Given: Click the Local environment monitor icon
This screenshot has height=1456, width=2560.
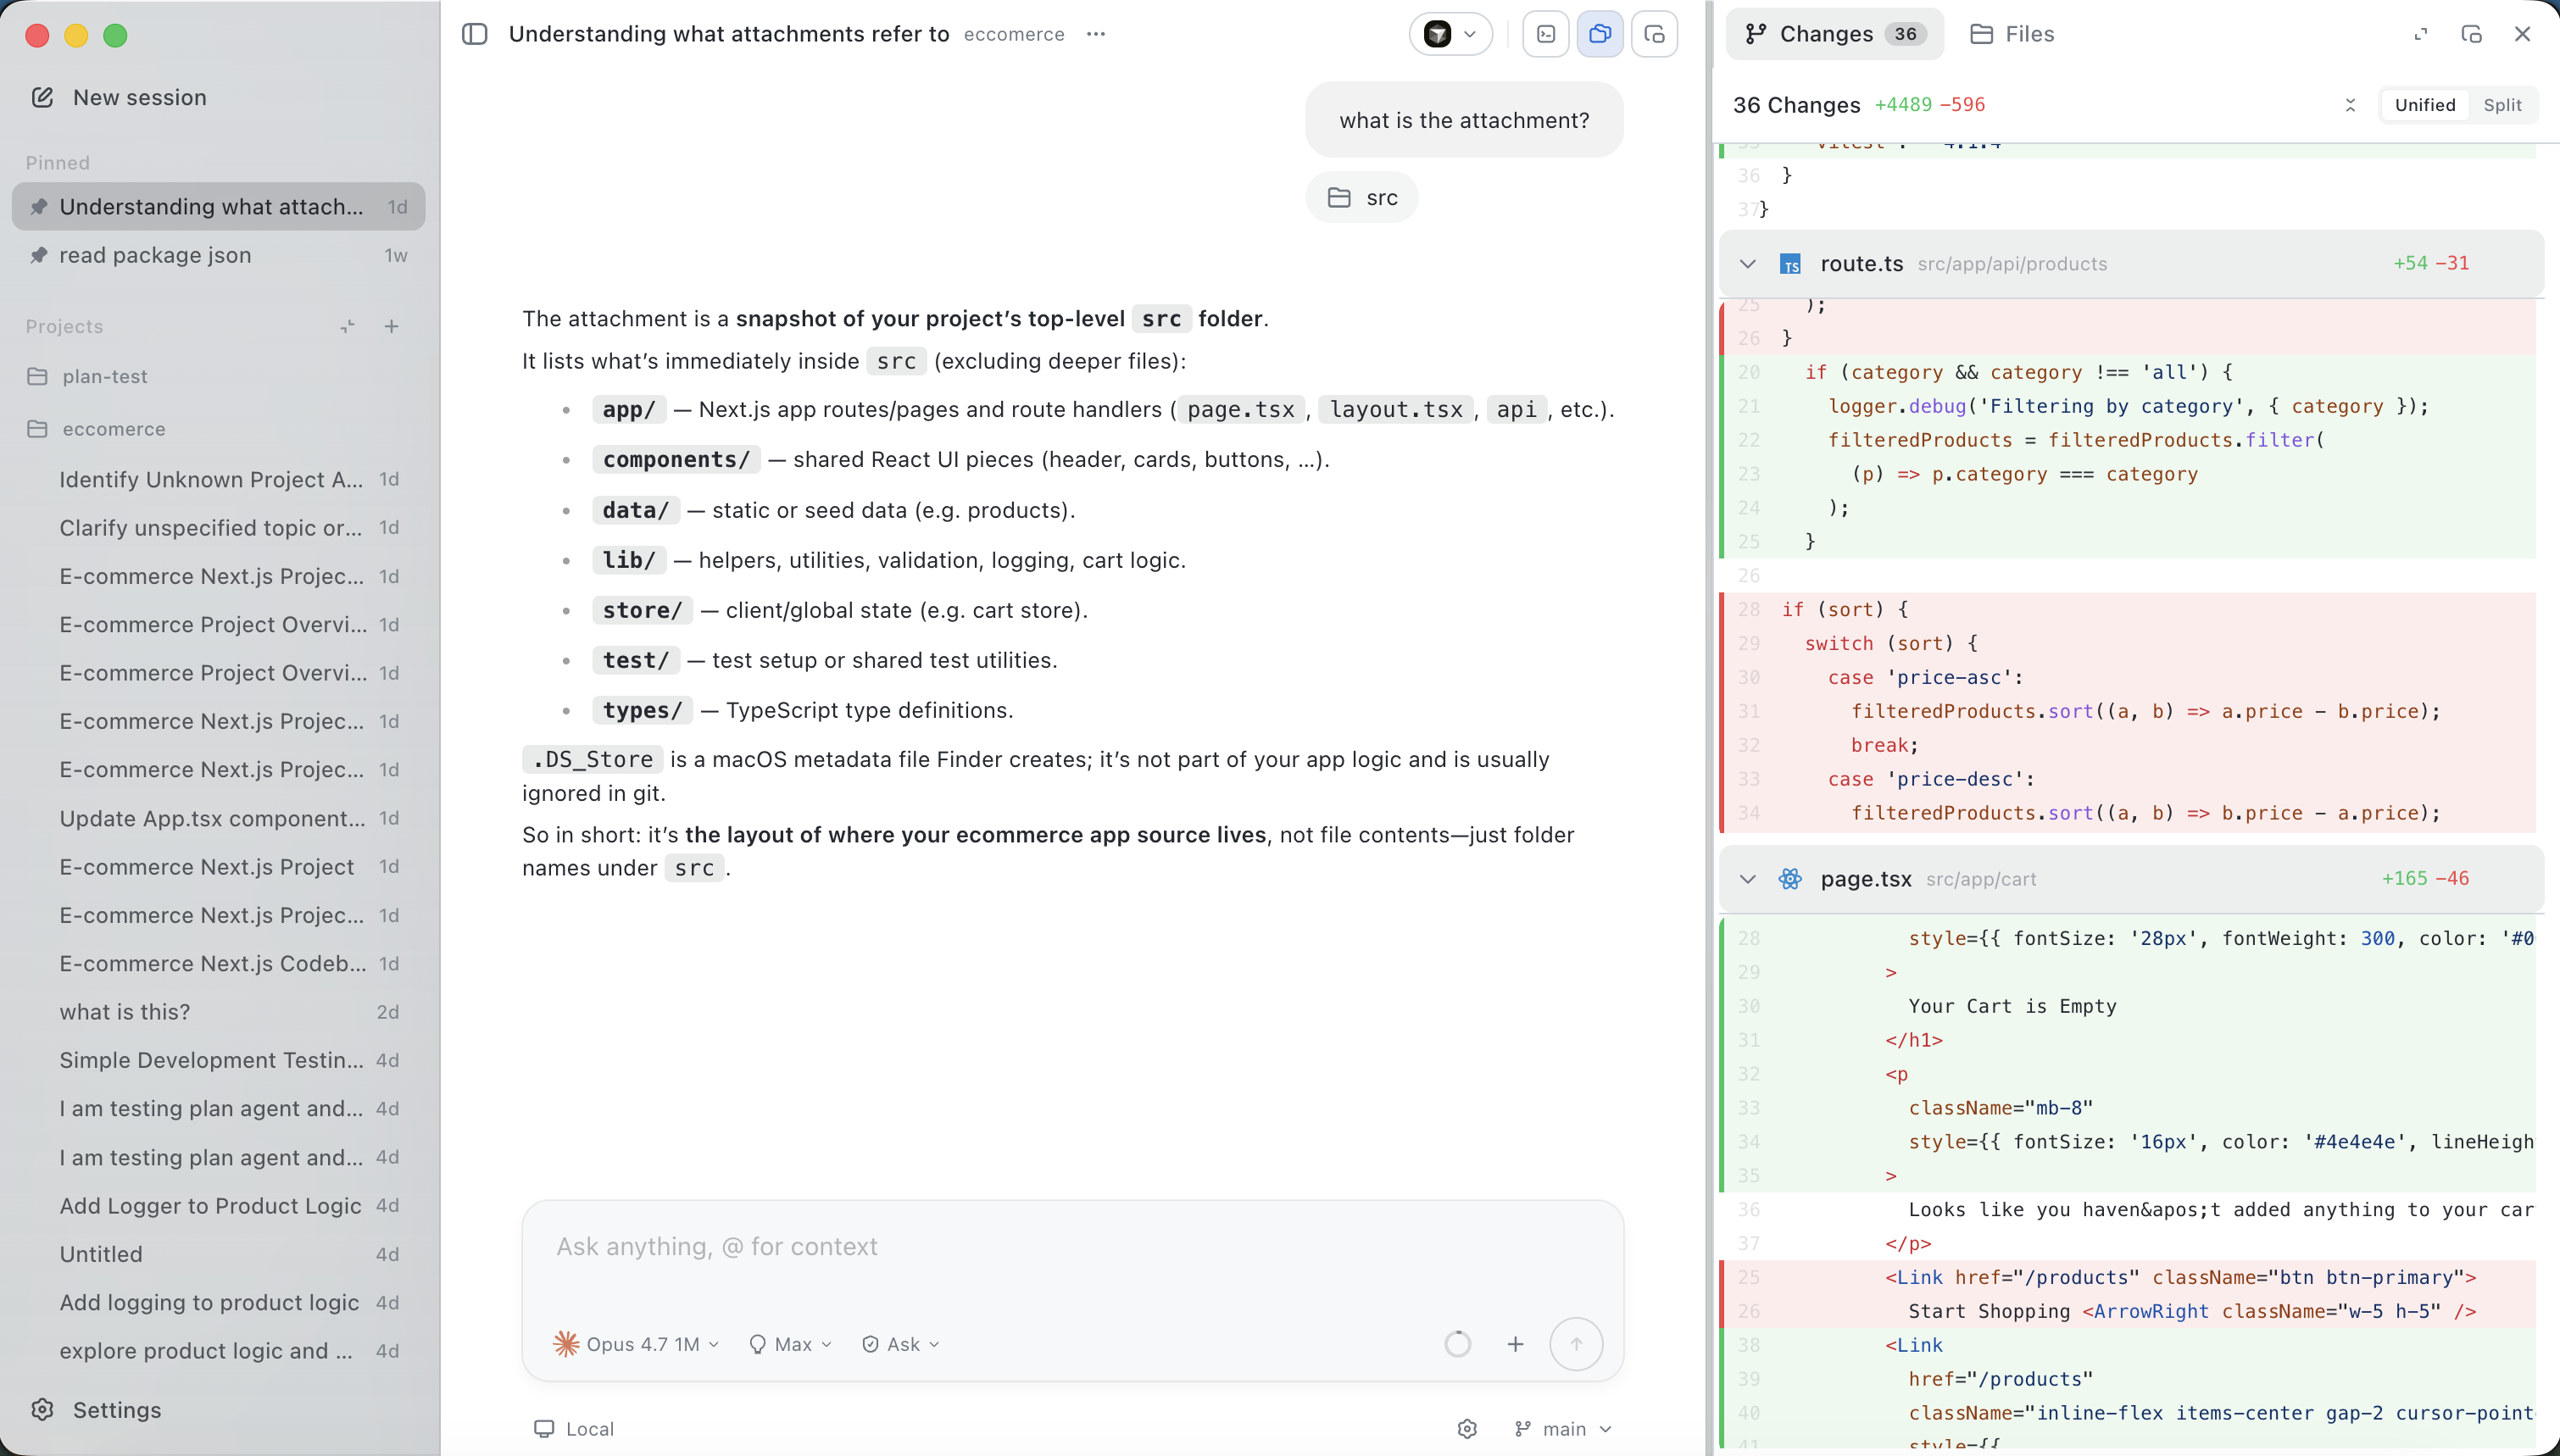Looking at the screenshot, I should click(544, 1429).
